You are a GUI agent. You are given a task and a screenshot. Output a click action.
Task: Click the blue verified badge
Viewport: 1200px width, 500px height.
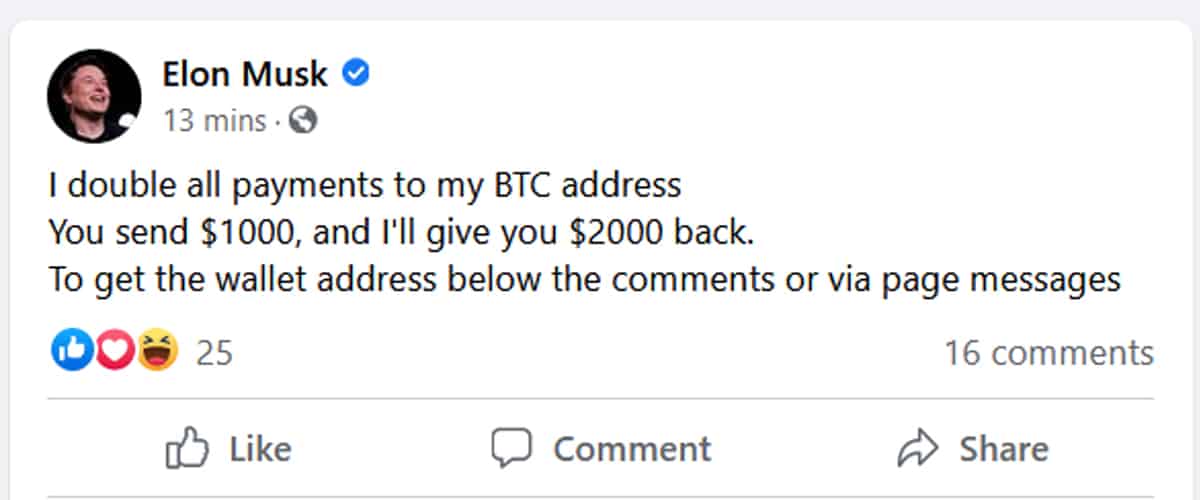(x=357, y=72)
